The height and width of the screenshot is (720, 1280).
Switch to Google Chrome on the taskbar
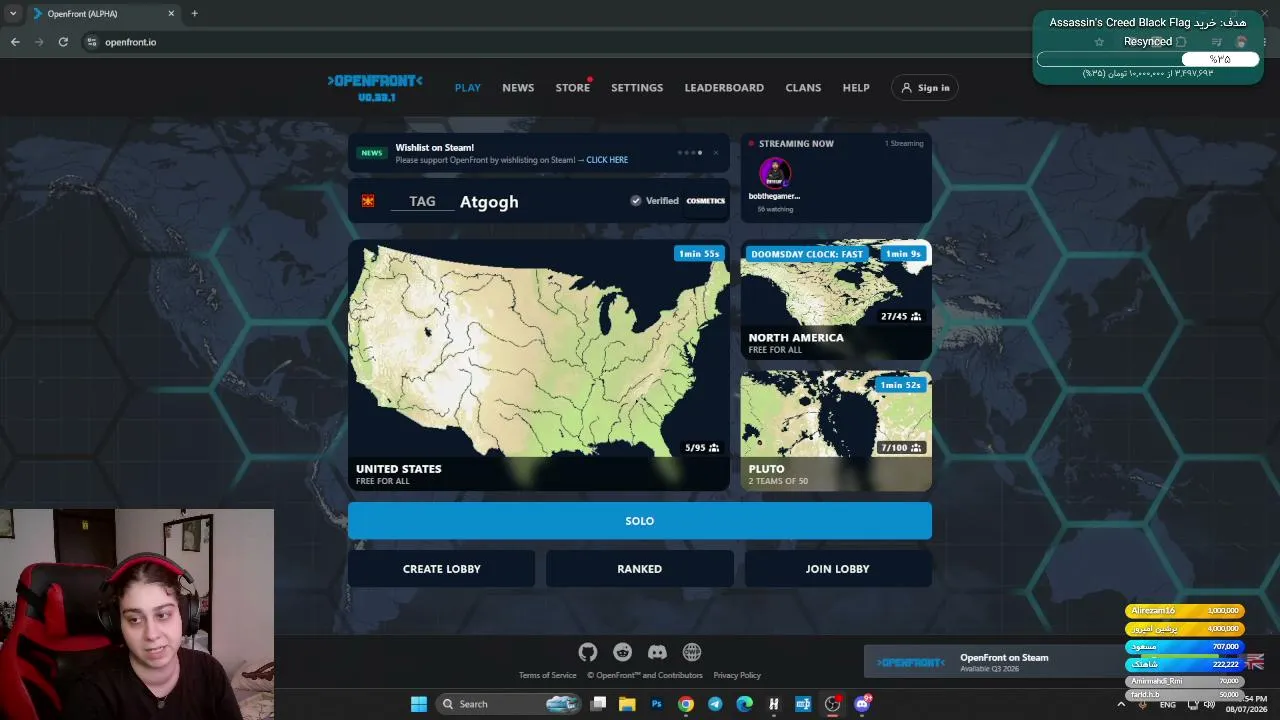click(685, 704)
